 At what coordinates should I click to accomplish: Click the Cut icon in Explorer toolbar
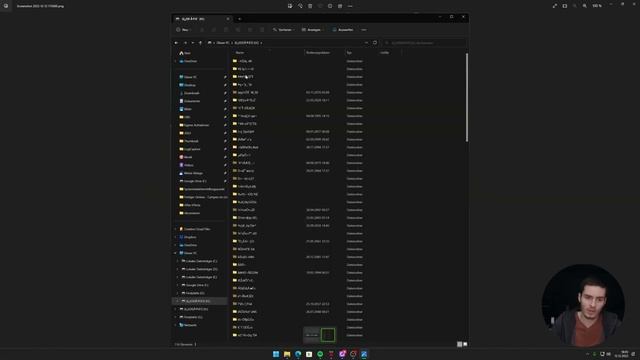coord(202,30)
